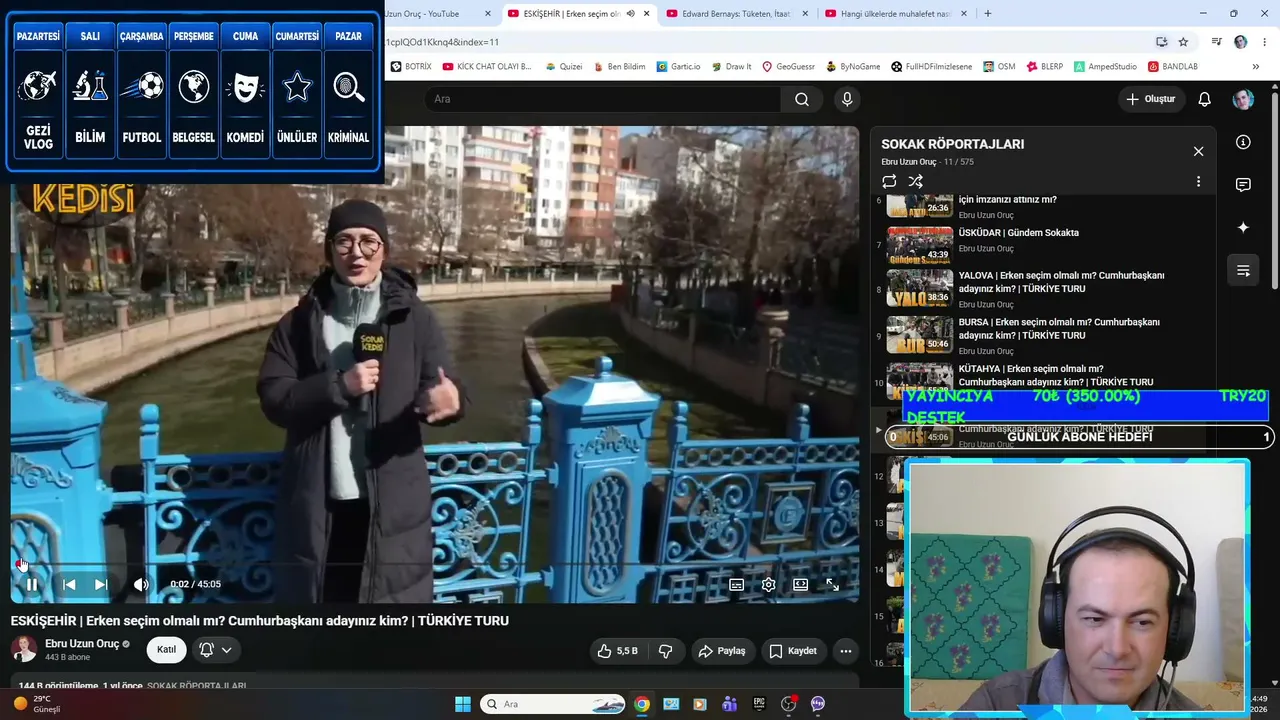Click the Windows taskbar search box
Screen dimensions: 1280x720
pyautogui.click(x=553, y=704)
